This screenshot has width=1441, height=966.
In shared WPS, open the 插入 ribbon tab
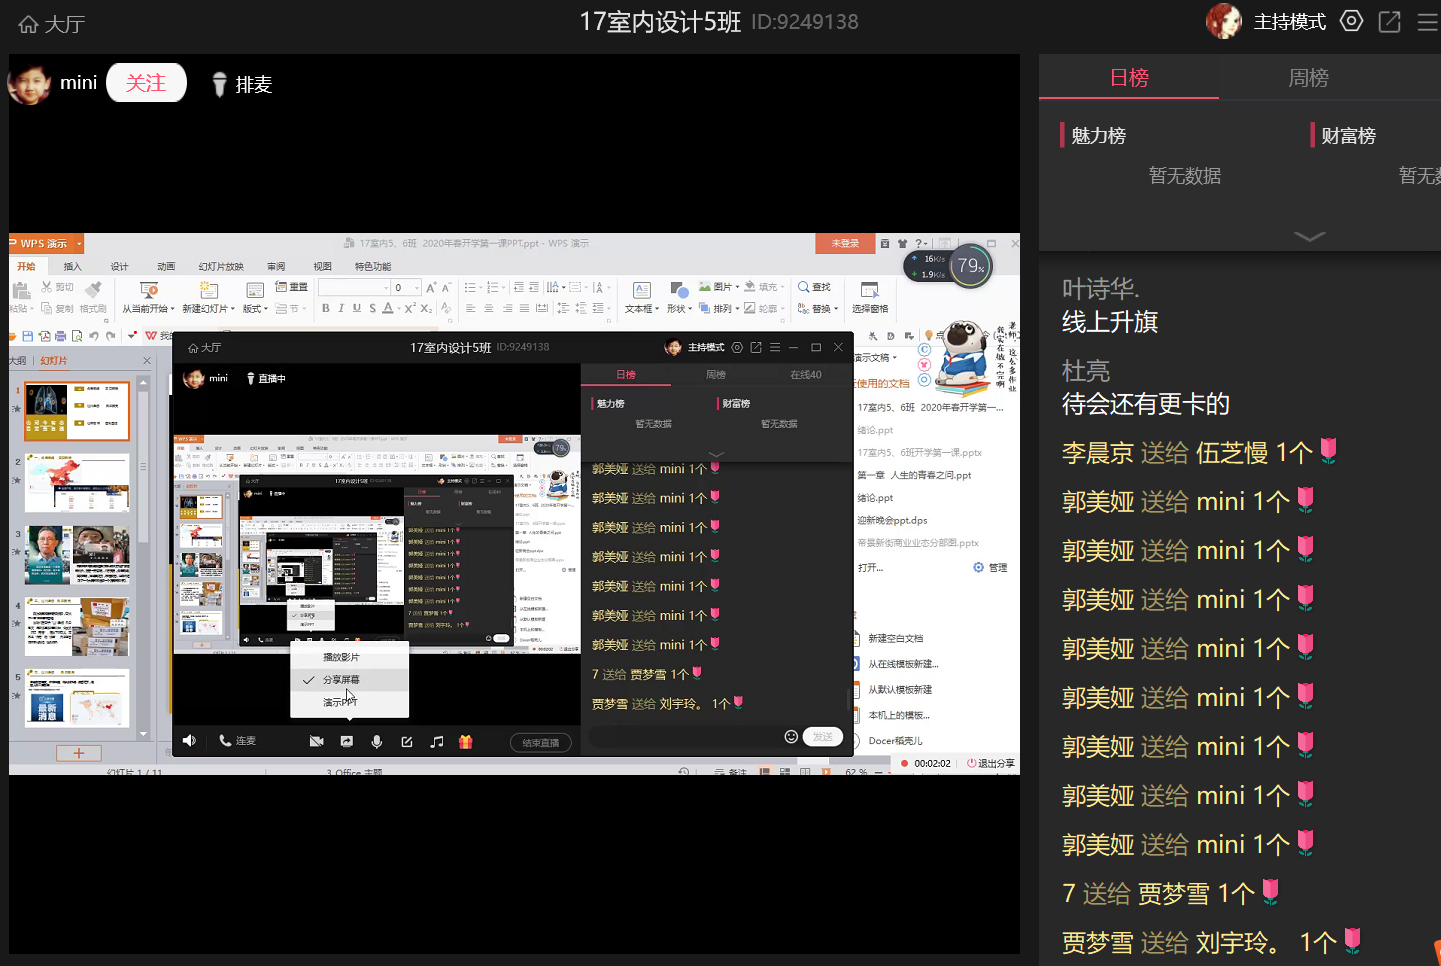pos(72,266)
